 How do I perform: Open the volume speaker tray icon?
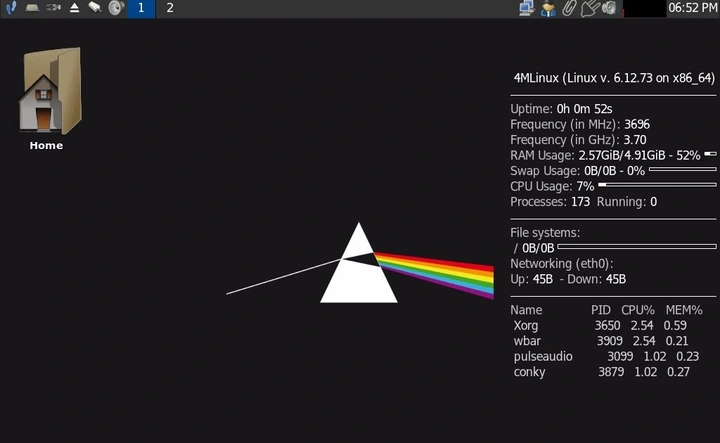[x=608, y=9]
